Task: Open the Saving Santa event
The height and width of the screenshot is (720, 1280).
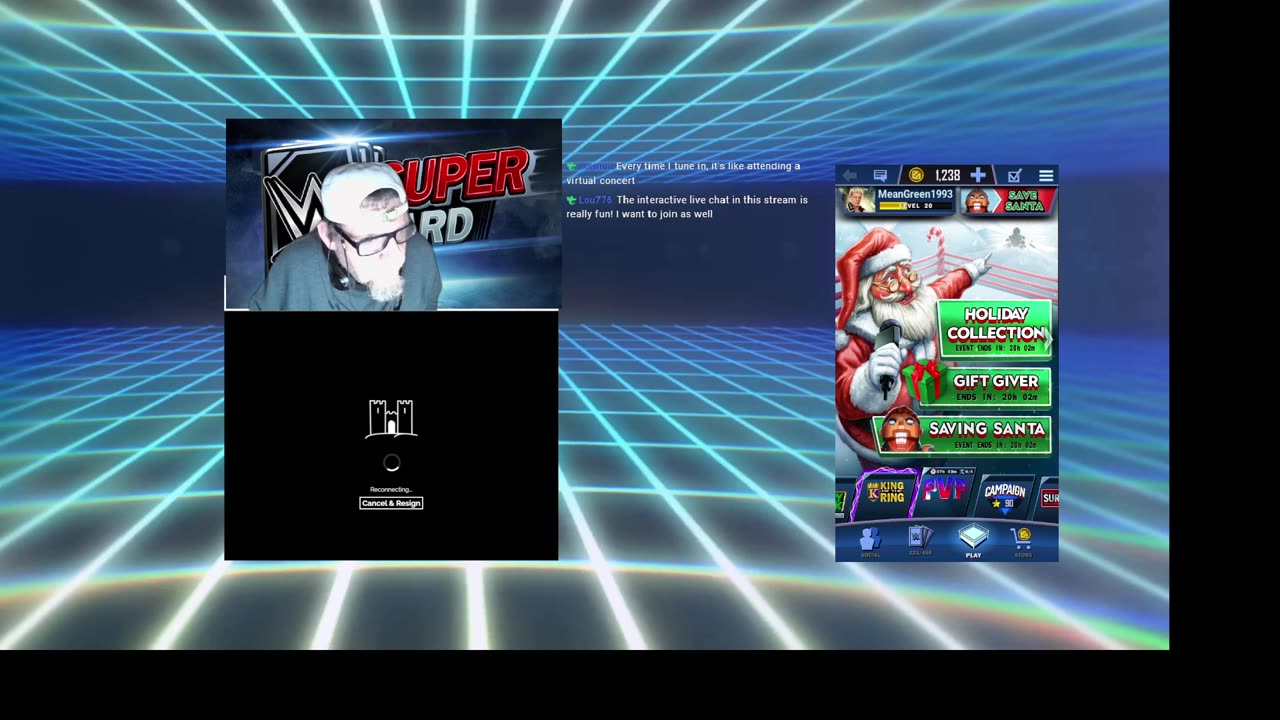Action: 962,433
